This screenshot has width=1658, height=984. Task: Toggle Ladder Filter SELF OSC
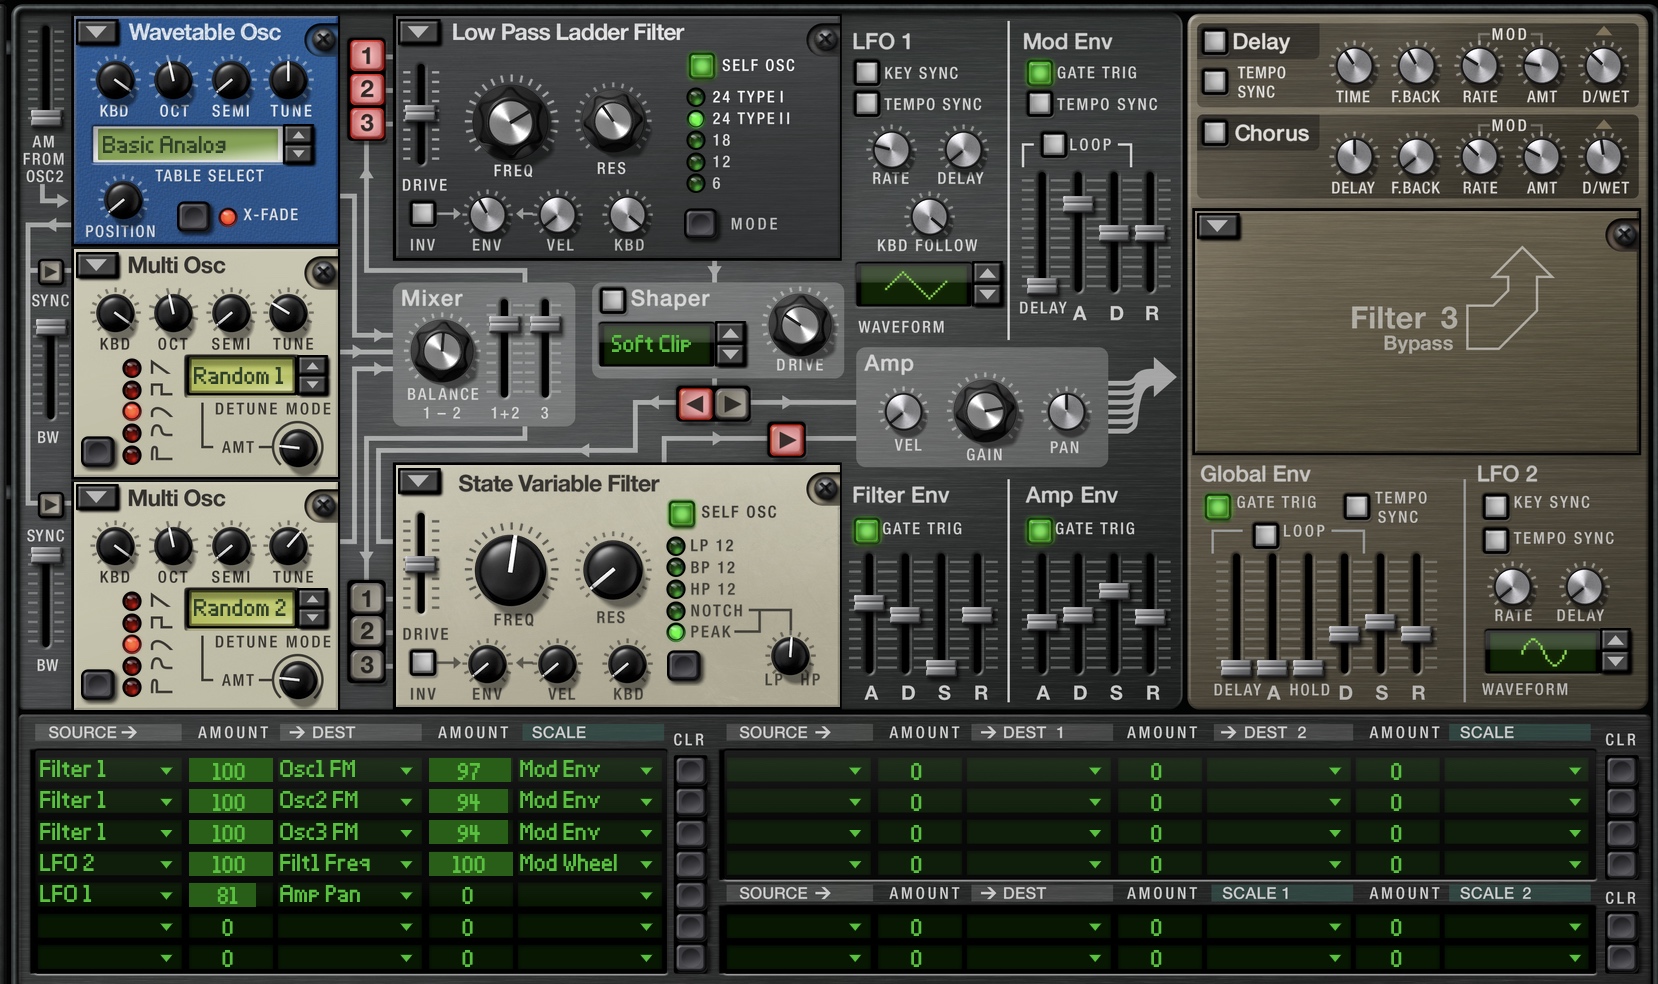(x=701, y=66)
